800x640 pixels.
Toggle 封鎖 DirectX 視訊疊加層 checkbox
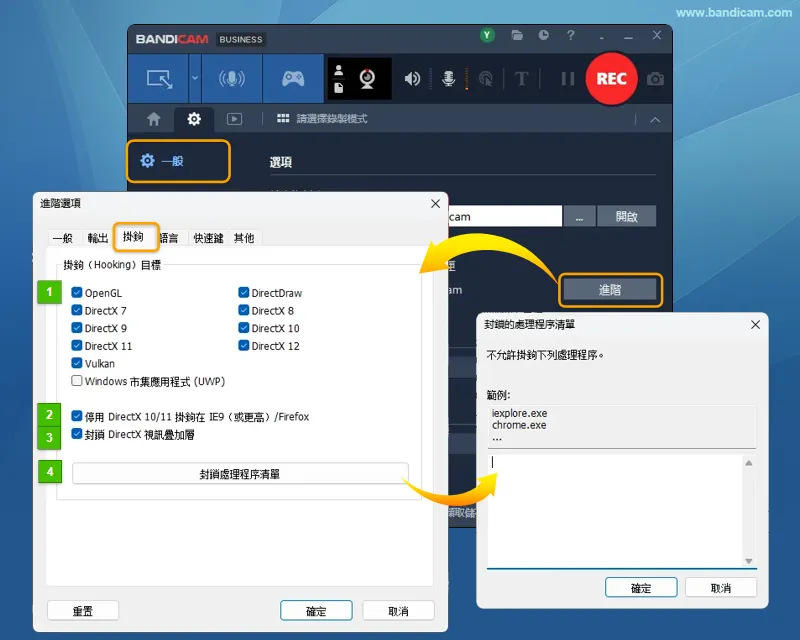77,434
